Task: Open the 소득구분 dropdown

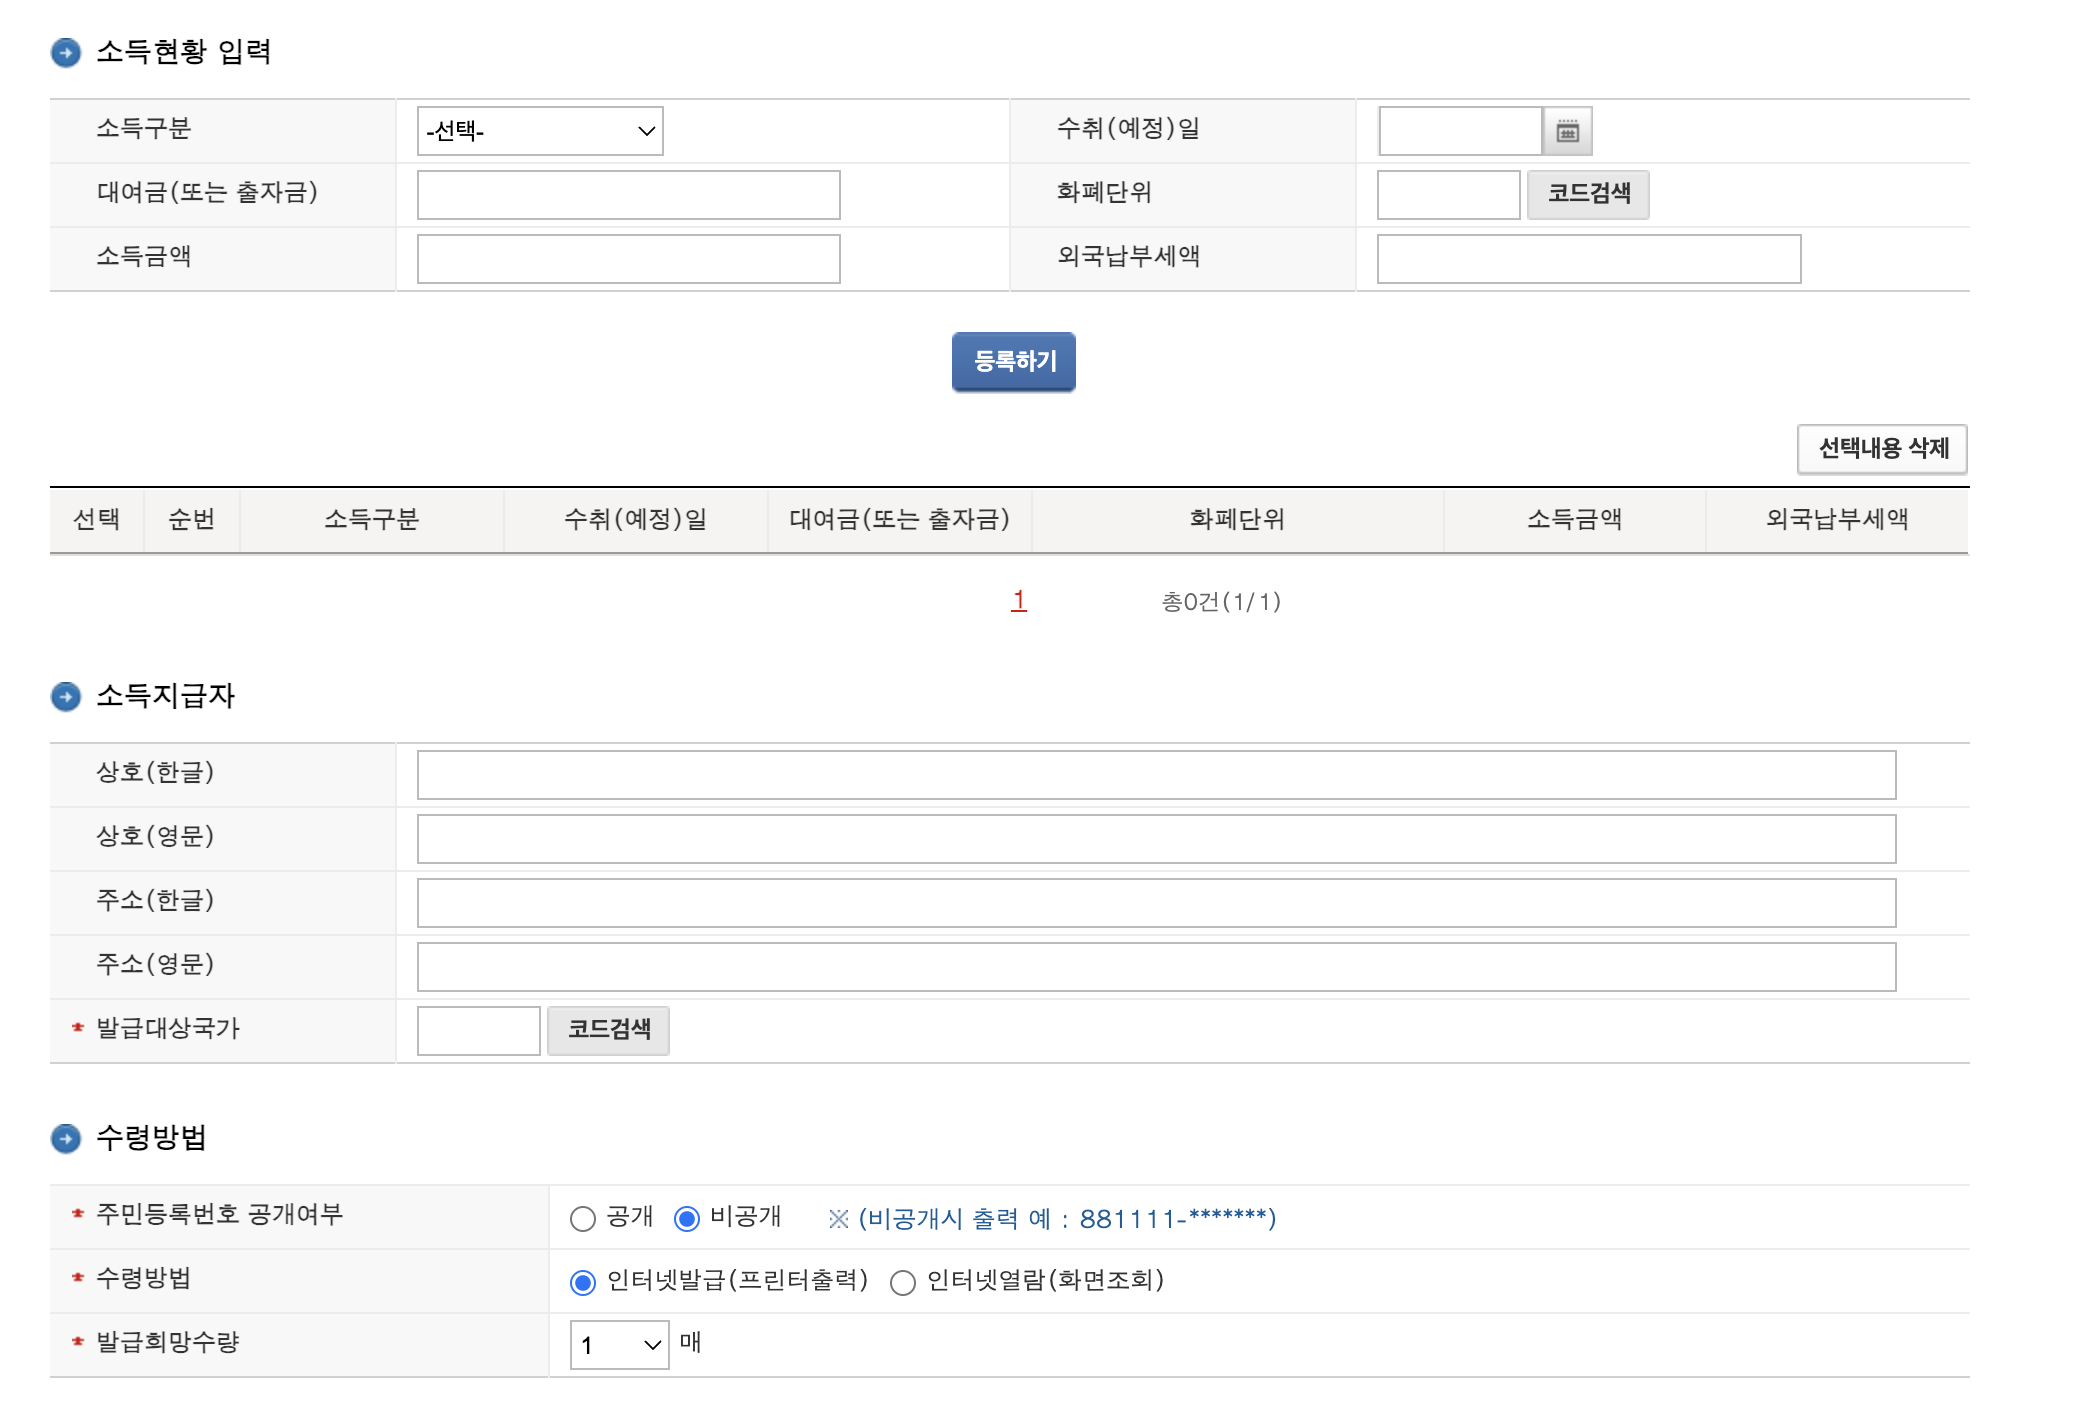Action: tap(540, 131)
